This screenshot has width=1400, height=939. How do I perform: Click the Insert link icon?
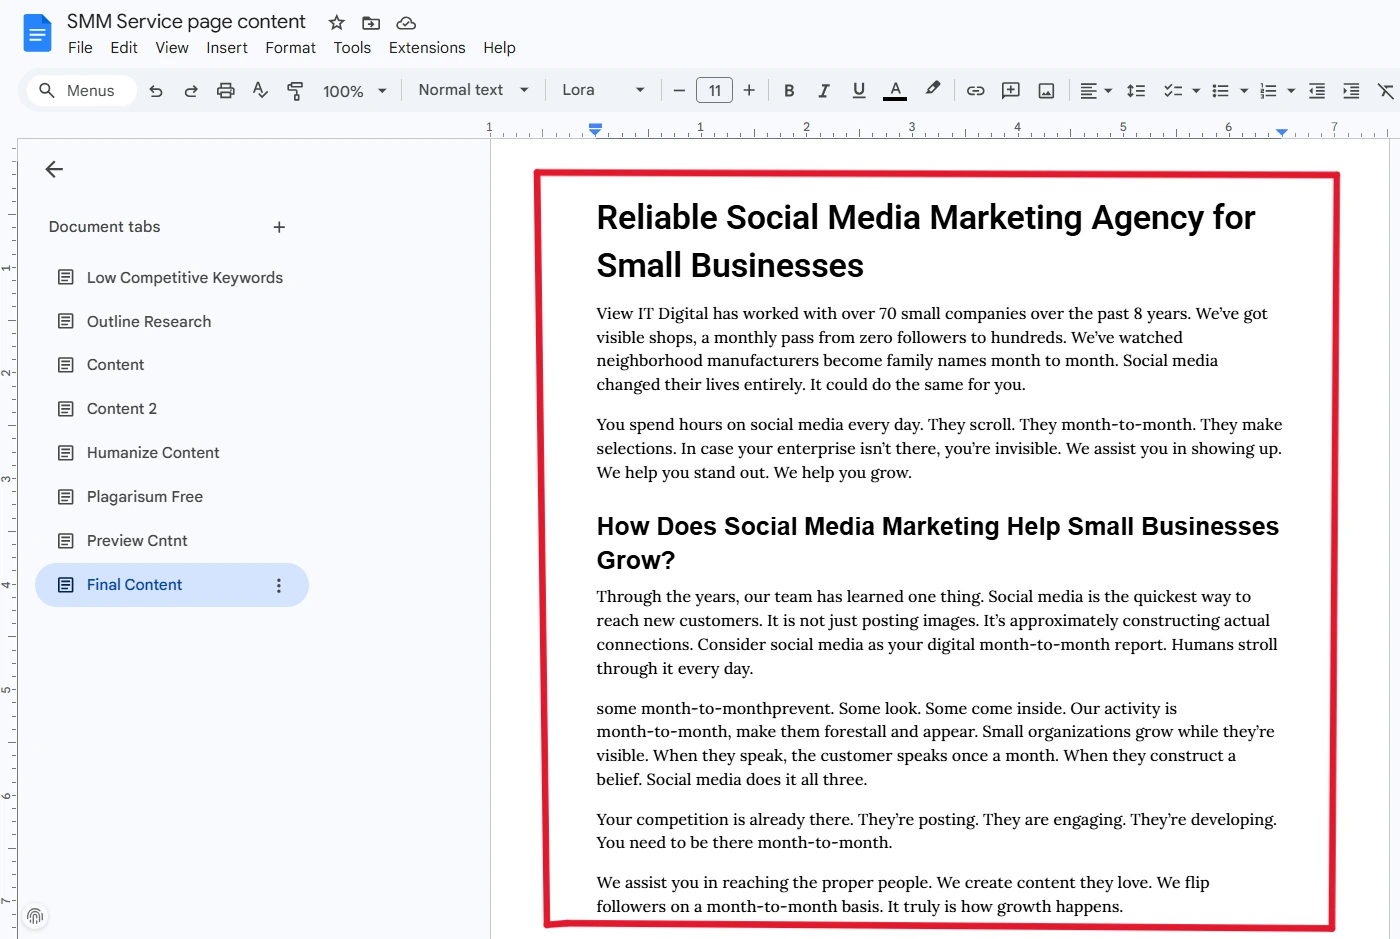click(x=975, y=91)
